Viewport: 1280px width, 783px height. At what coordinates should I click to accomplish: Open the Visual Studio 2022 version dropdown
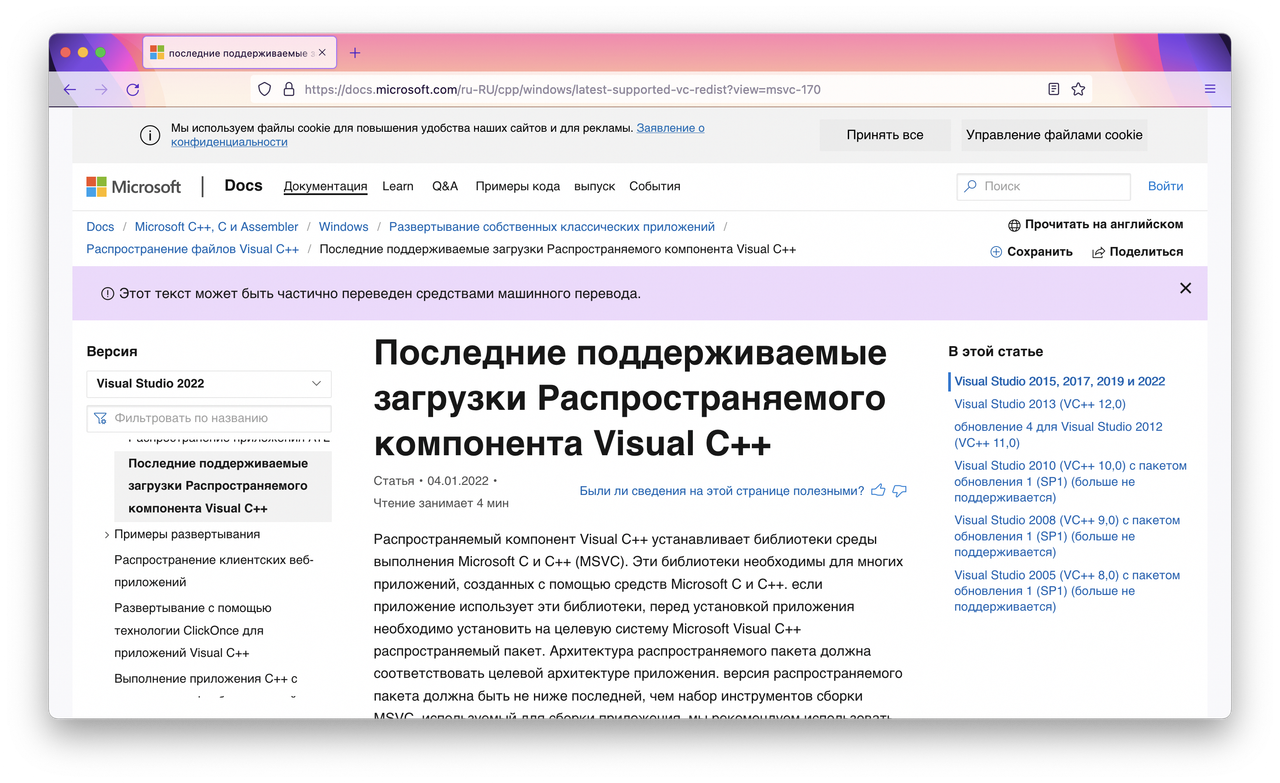pyautogui.click(x=209, y=383)
